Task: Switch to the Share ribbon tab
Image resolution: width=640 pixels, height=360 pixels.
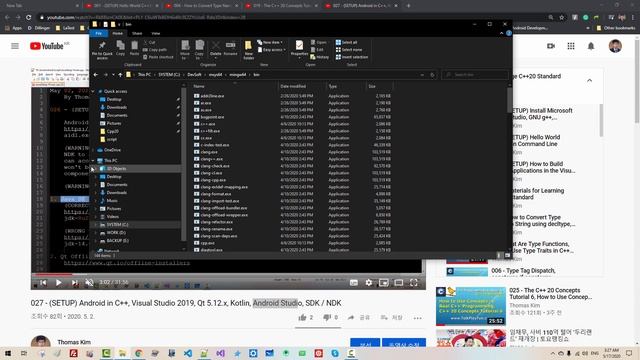Action: click(137, 33)
